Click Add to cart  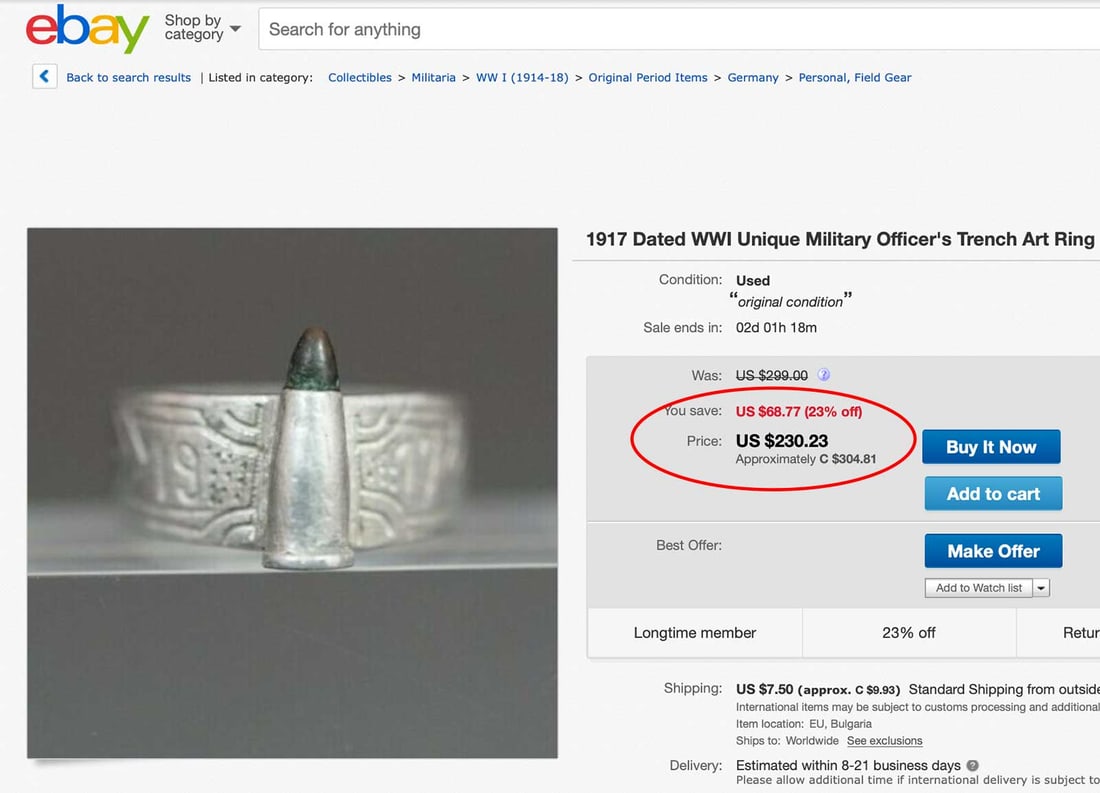[992, 493]
